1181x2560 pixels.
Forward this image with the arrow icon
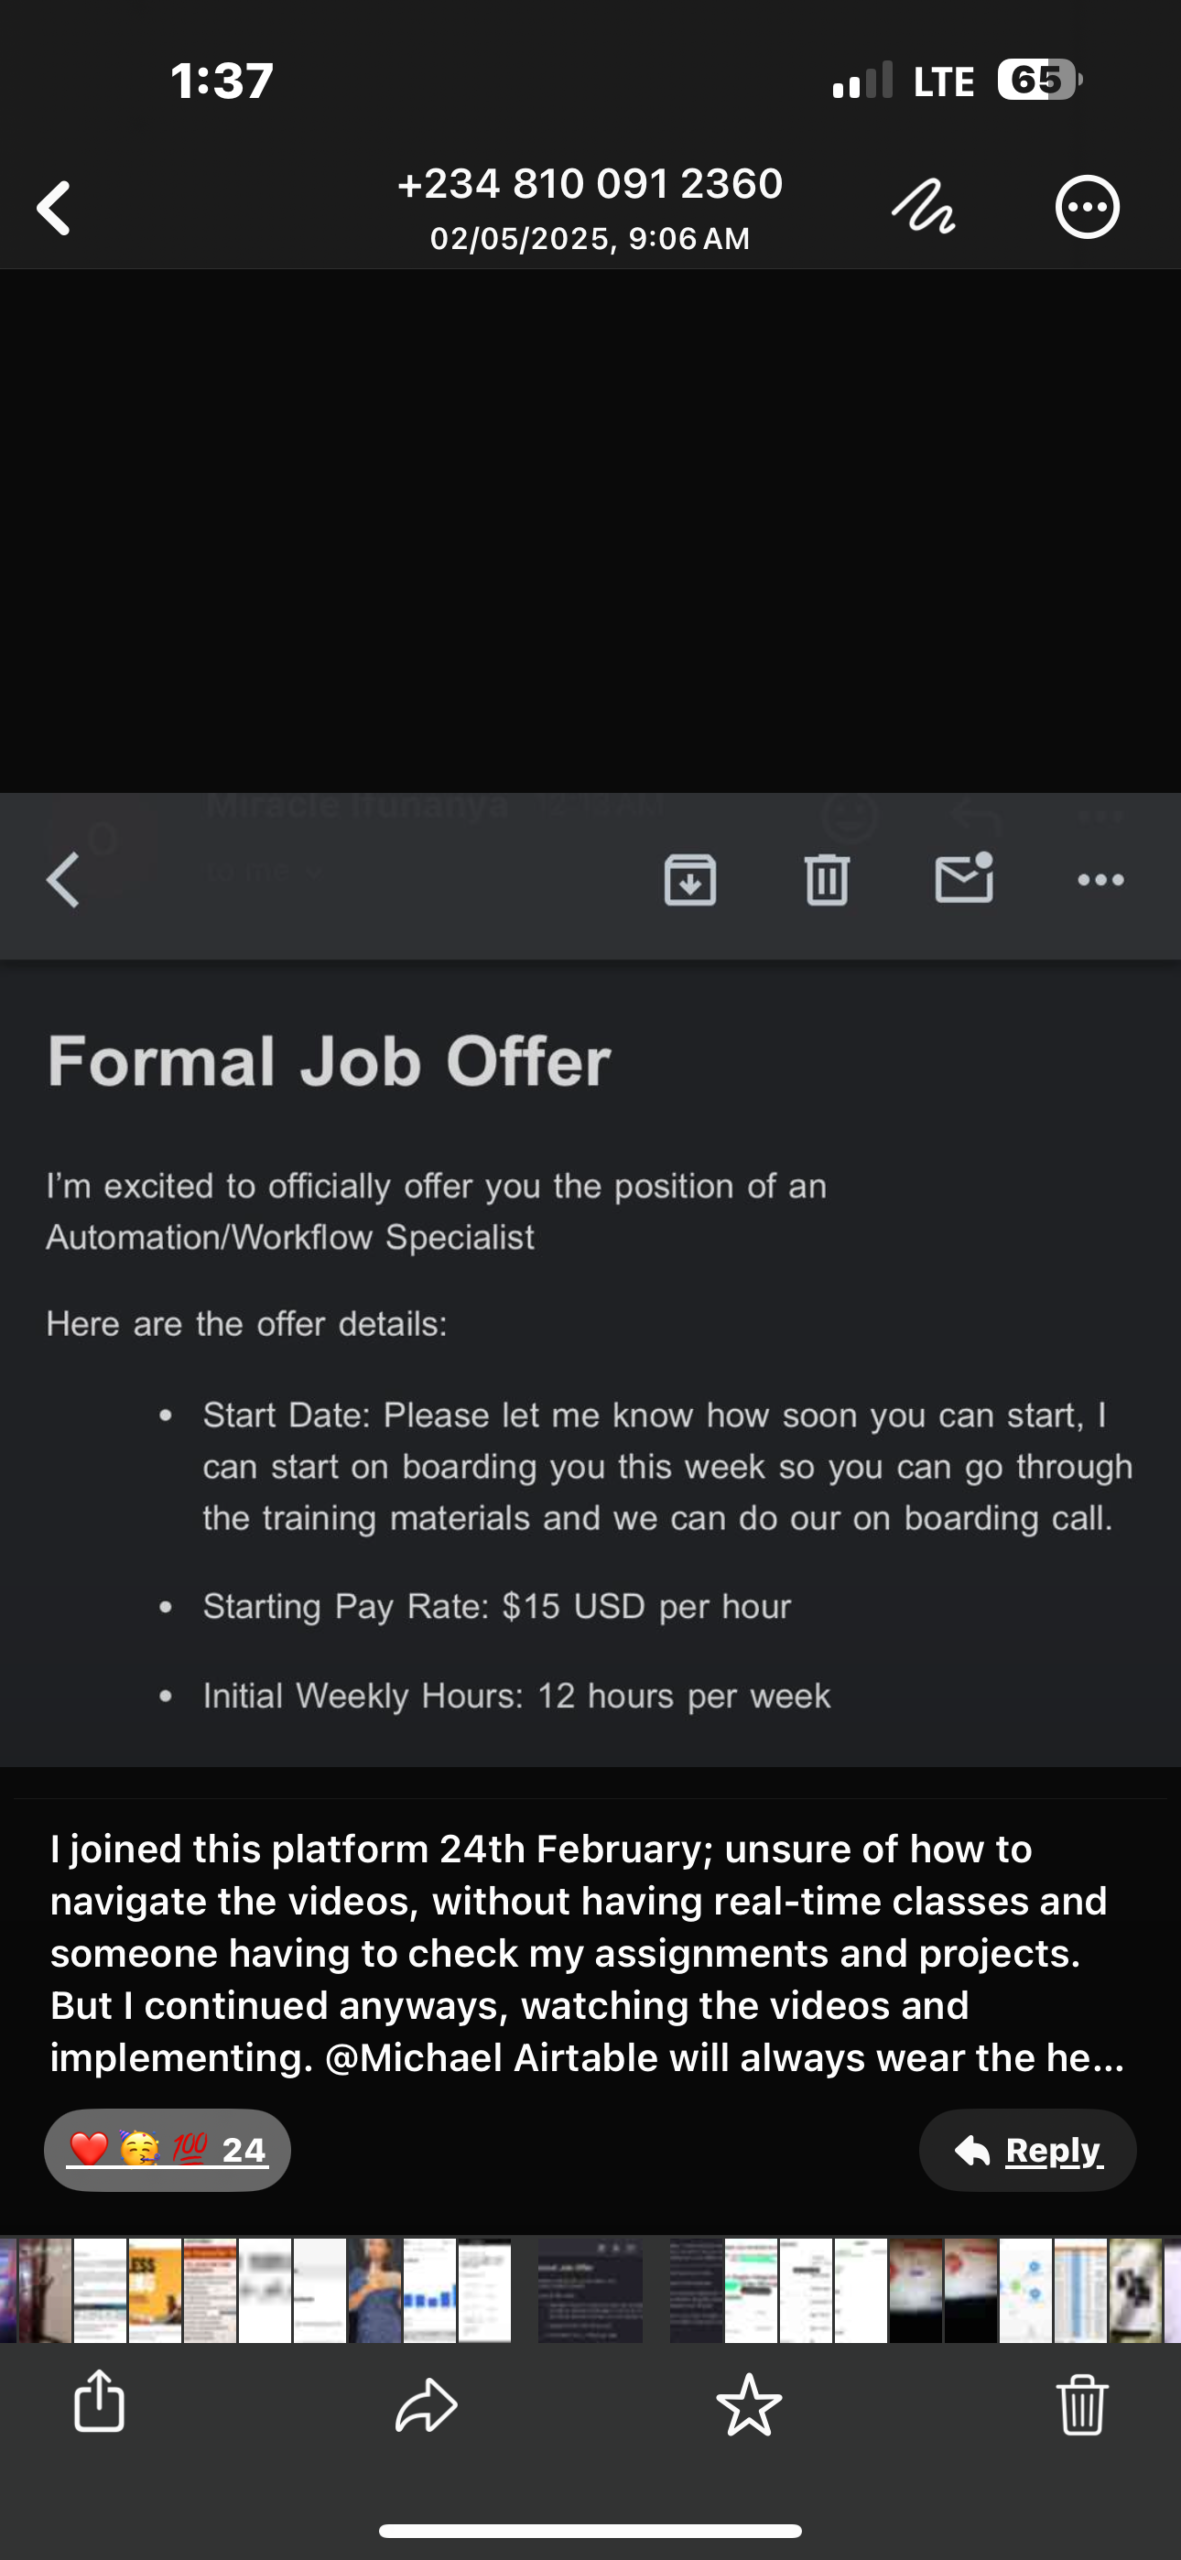point(426,2404)
